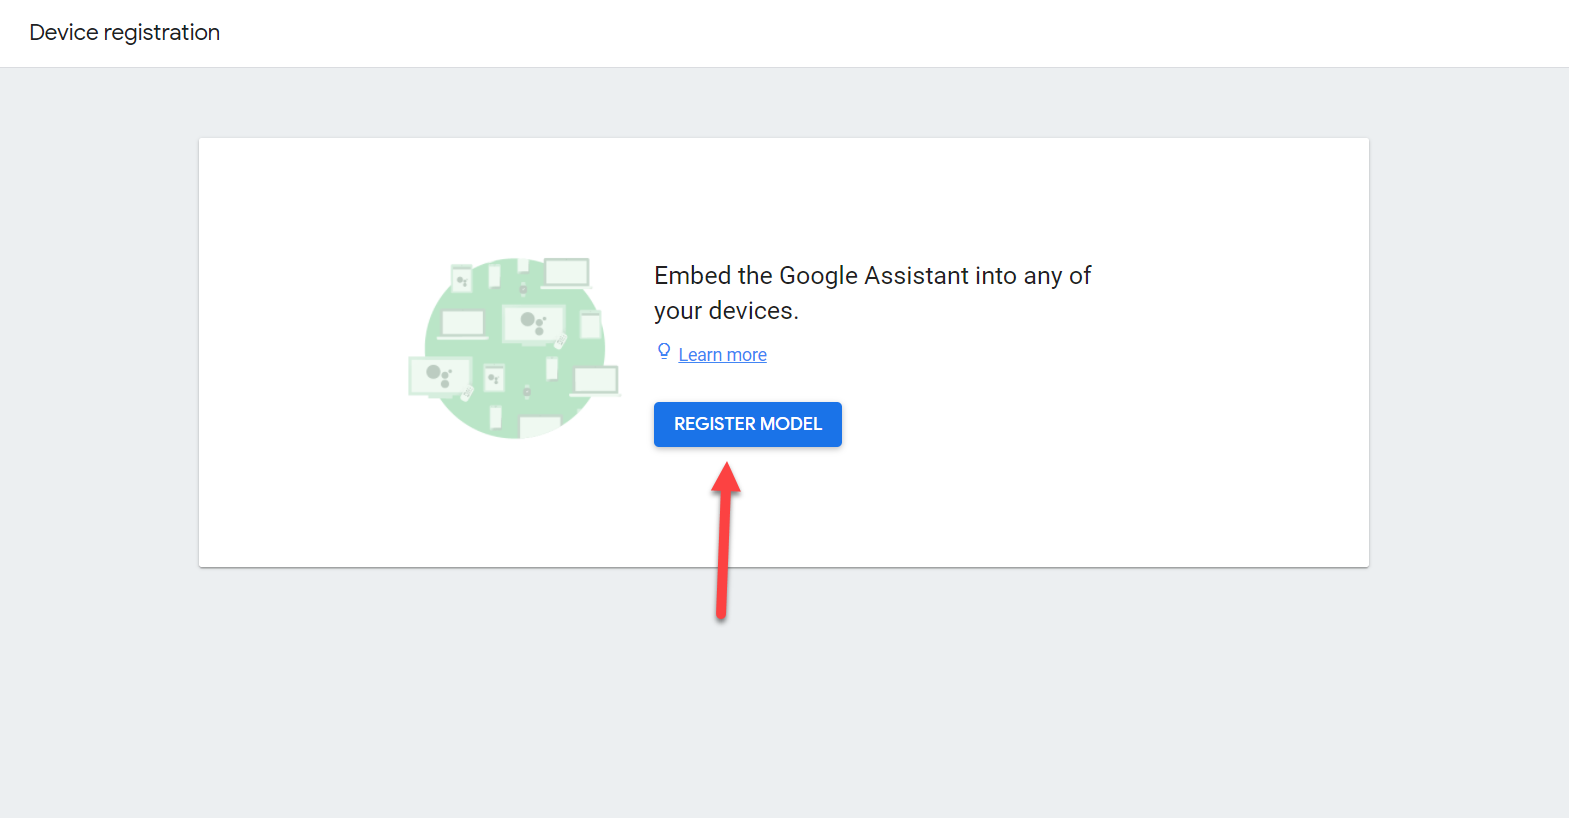Click the smartwatch near the illustration's top
The image size is (1569, 818).
(x=523, y=289)
